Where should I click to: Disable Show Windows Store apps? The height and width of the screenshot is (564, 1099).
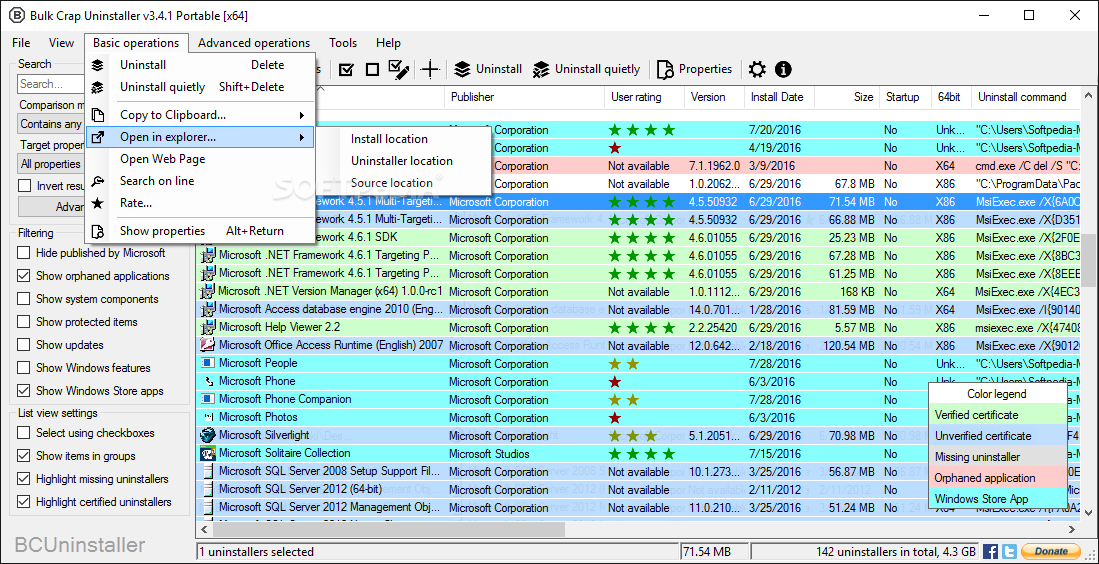click(x=24, y=391)
